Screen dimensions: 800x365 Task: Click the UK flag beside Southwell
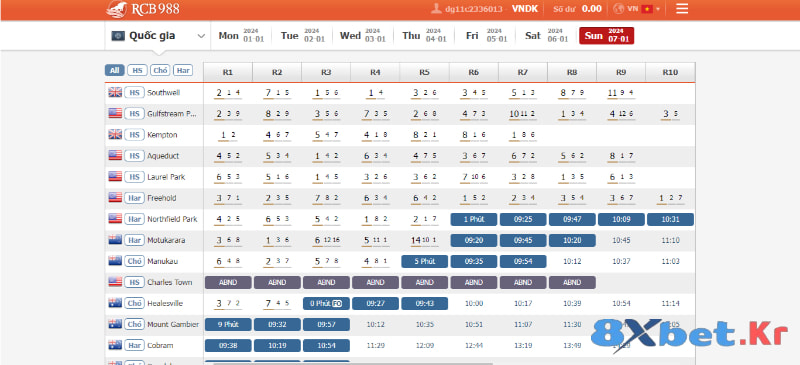point(115,92)
